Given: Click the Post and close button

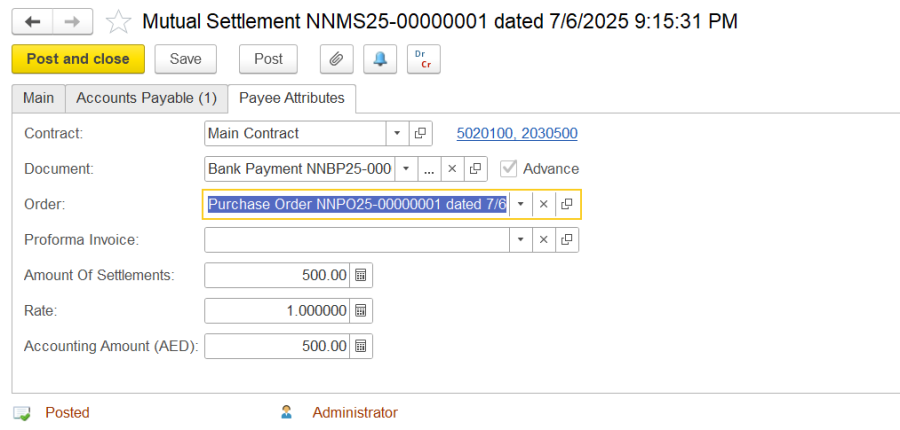Looking at the screenshot, I should pos(78,59).
